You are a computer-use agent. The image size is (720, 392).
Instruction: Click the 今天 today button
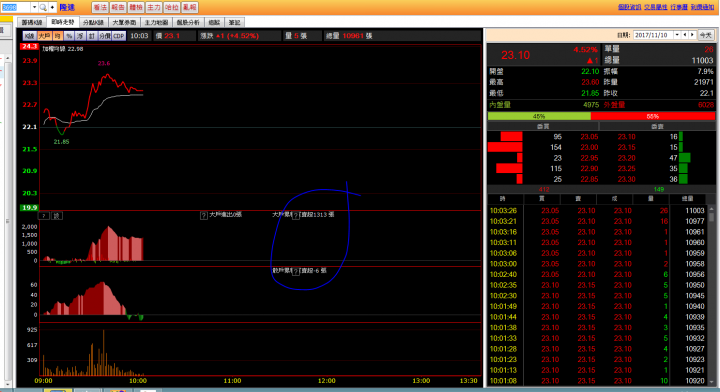click(705, 35)
